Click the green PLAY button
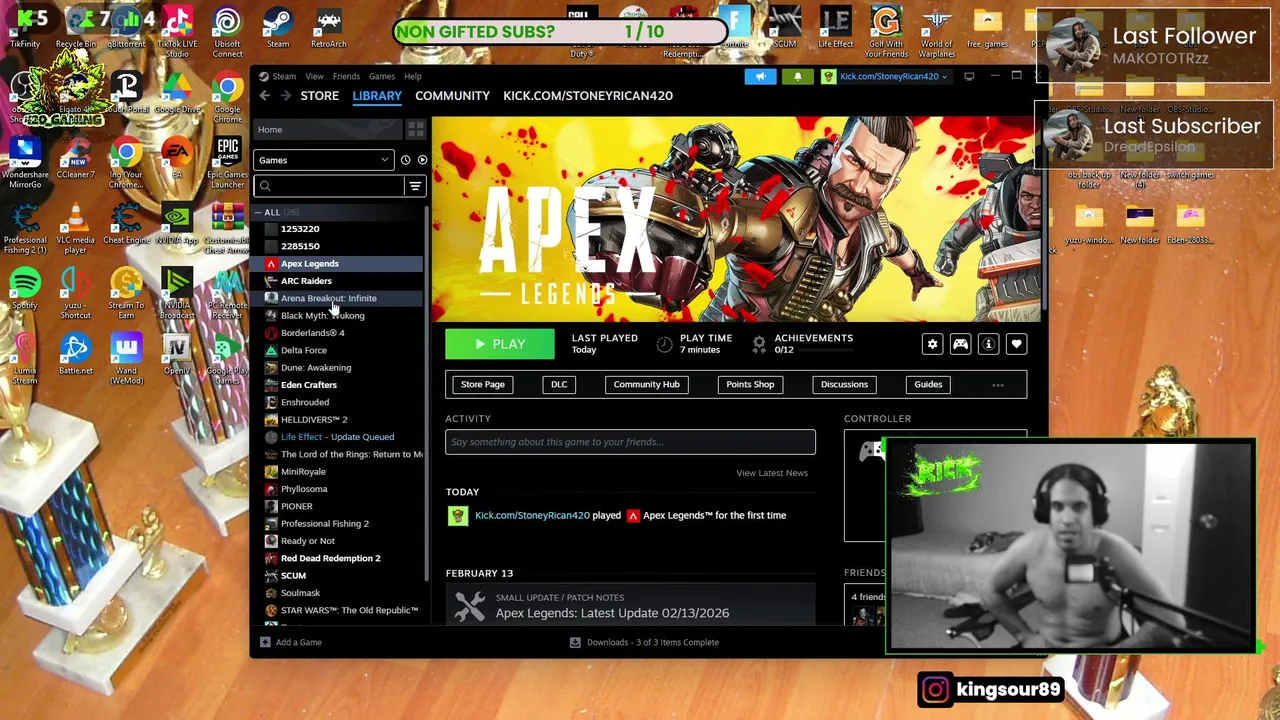This screenshot has height=720, width=1280. pos(500,344)
